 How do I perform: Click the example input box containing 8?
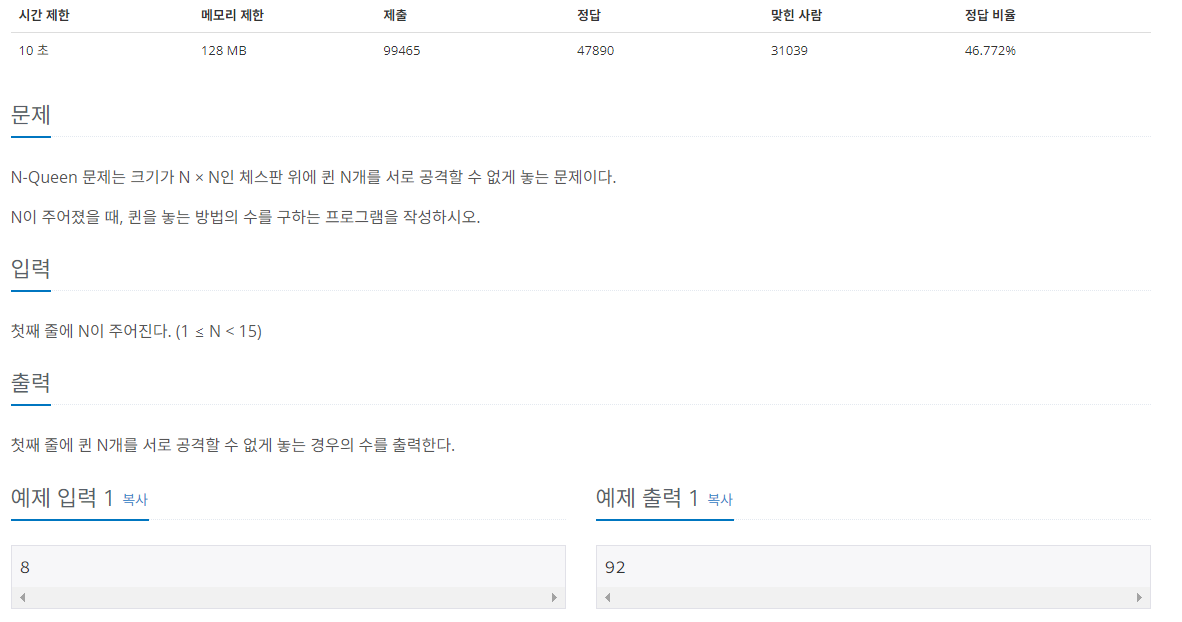(x=288, y=567)
